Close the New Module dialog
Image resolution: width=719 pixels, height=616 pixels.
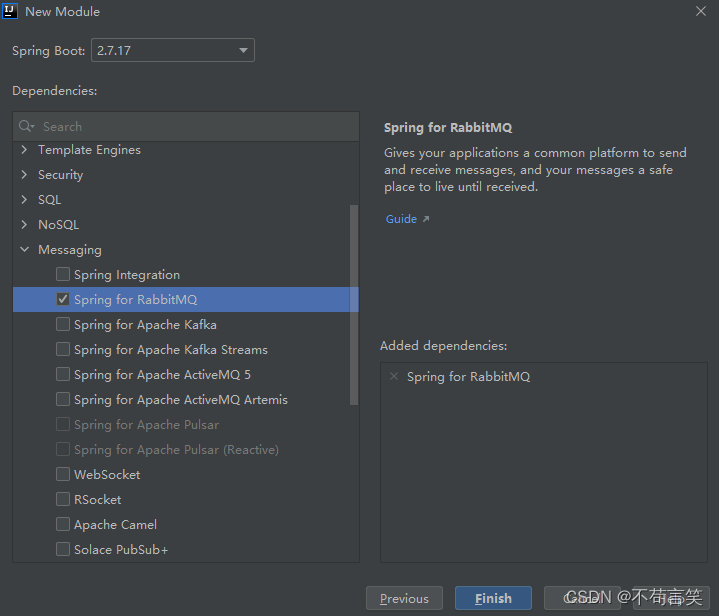coord(701,11)
